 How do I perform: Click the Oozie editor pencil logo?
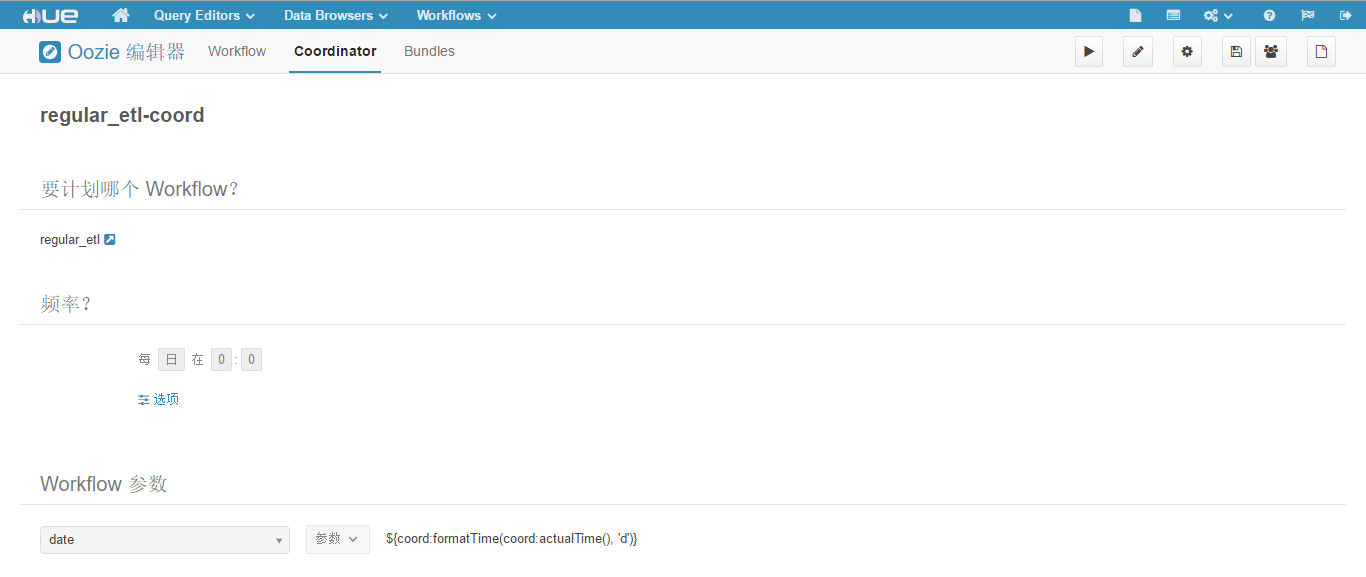click(x=50, y=52)
